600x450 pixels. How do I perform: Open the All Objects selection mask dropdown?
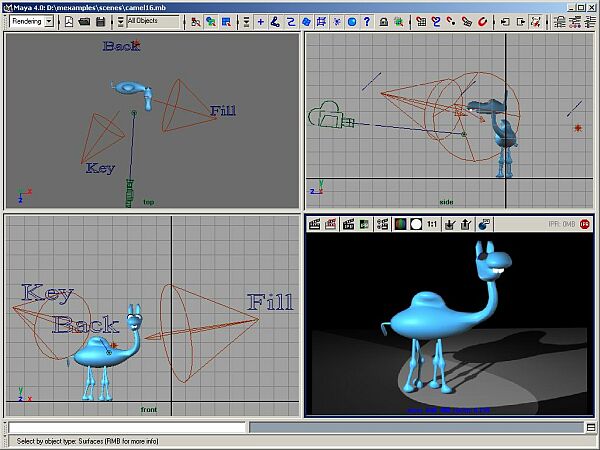coord(153,21)
